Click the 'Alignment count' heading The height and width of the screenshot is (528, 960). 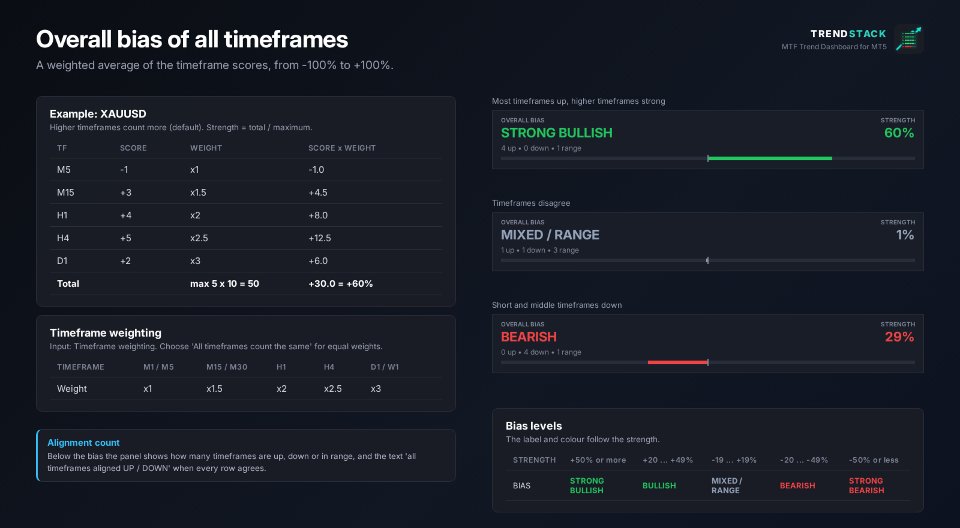click(x=83, y=443)
